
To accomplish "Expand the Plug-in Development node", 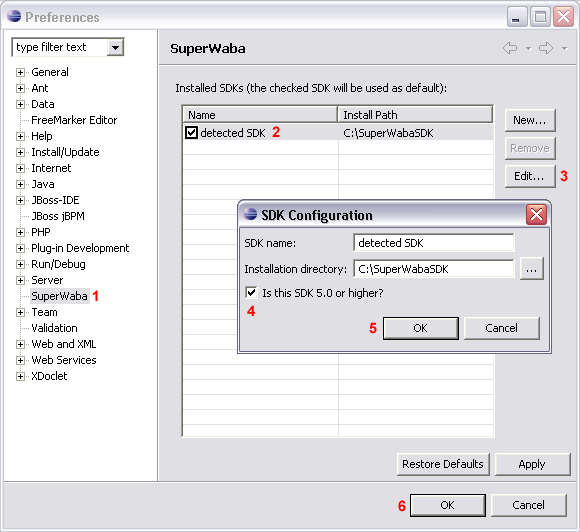I will tap(20, 248).
